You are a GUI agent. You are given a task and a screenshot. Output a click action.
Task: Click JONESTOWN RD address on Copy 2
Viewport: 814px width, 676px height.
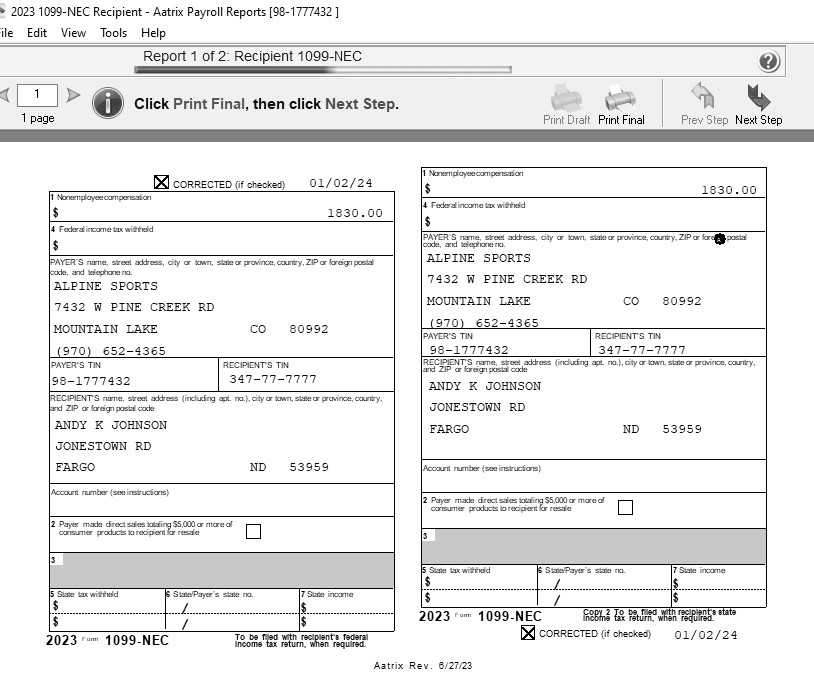477,408
